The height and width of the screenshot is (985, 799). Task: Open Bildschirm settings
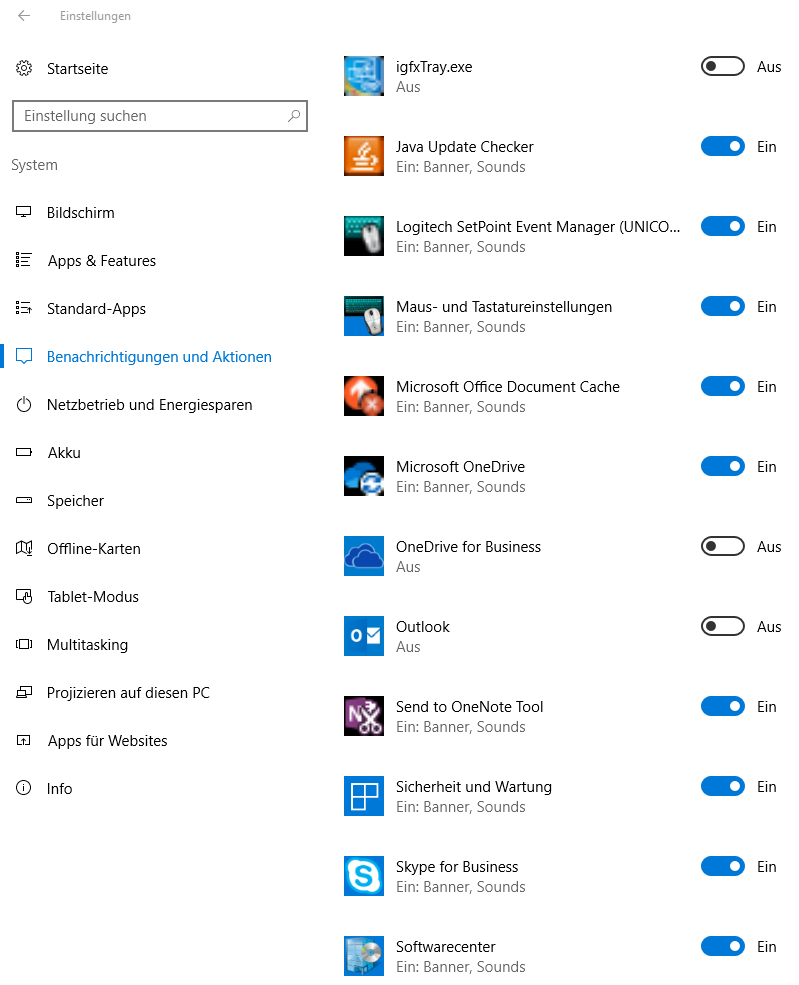80,212
